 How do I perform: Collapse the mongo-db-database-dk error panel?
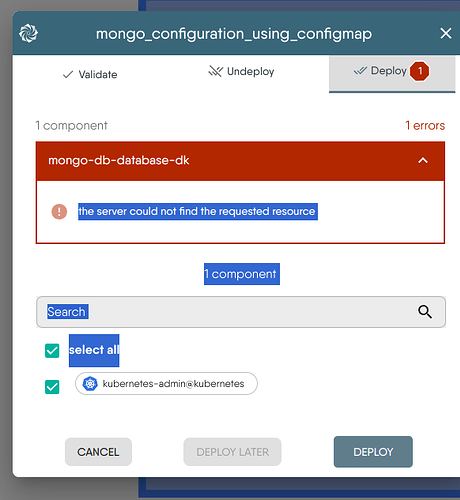(423, 161)
